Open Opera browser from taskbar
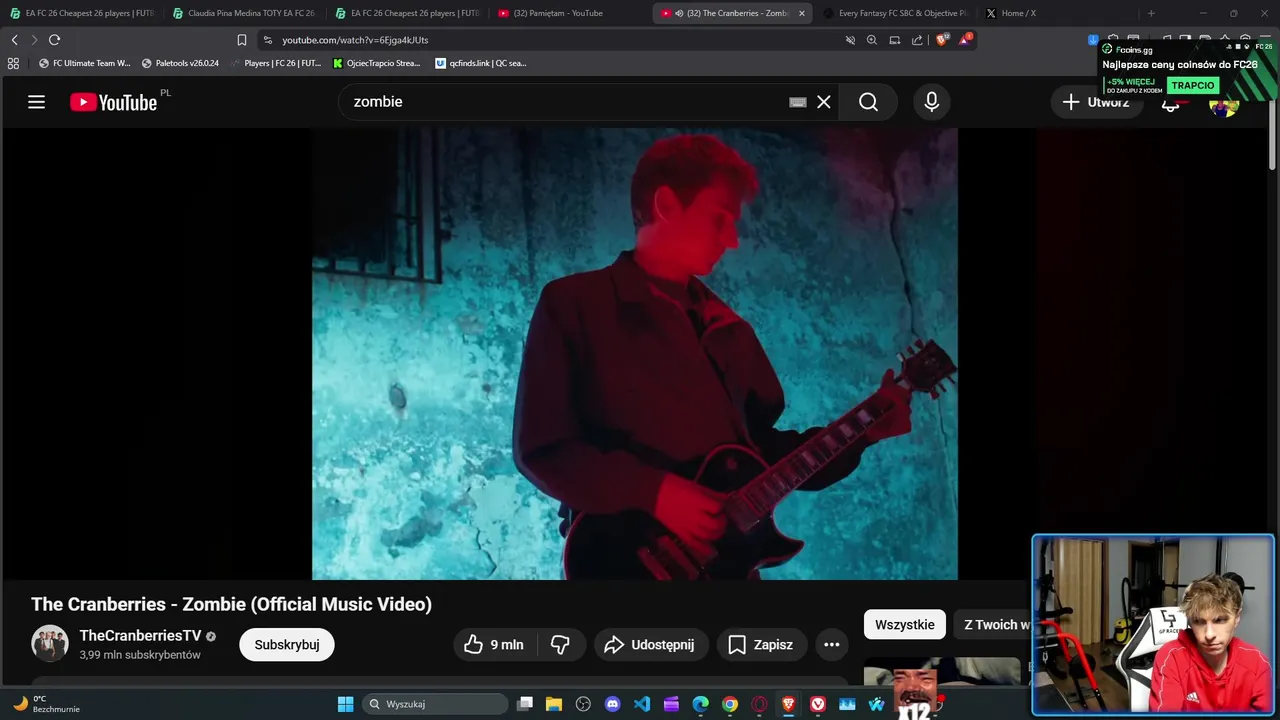The image size is (1280, 720). pyautogui.click(x=759, y=704)
